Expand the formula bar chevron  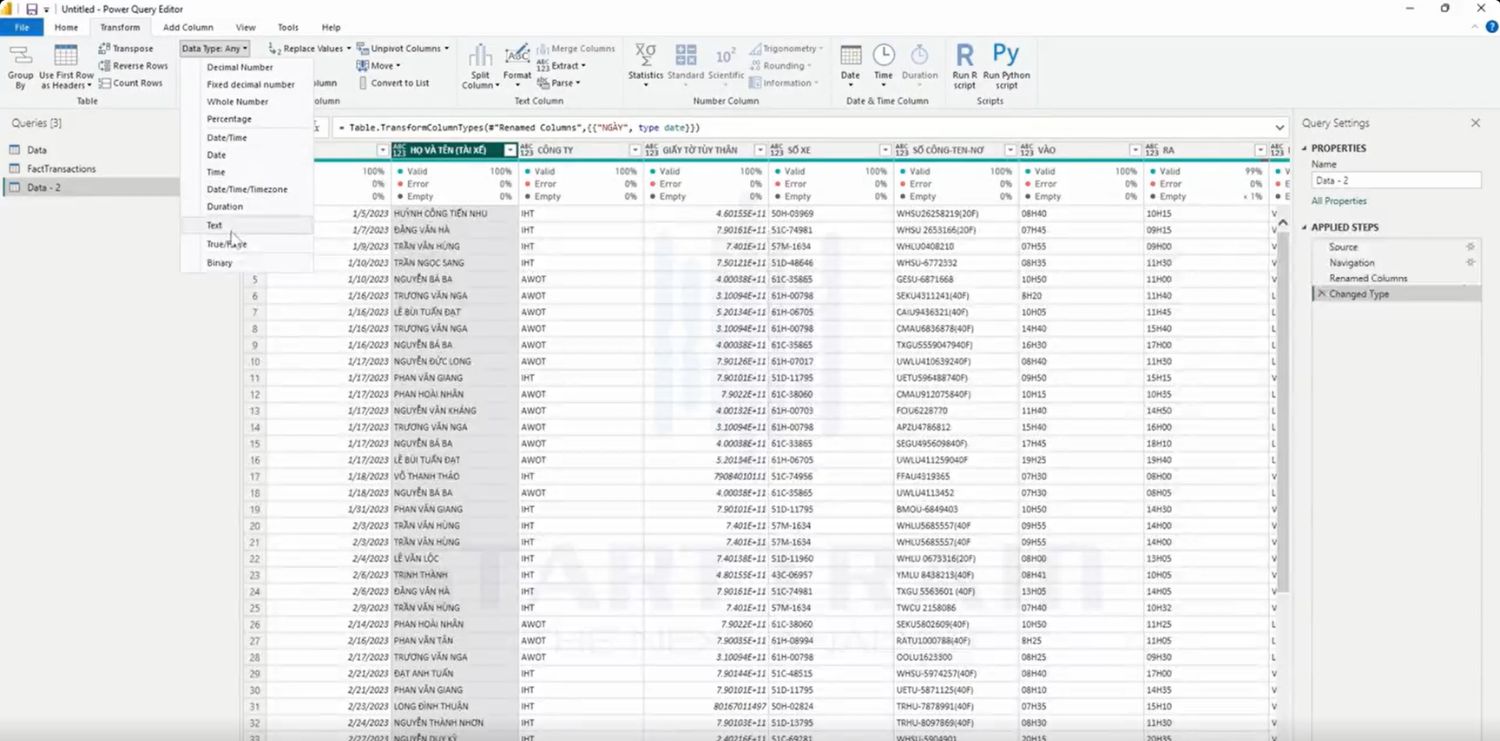(x=1279, y=128)
